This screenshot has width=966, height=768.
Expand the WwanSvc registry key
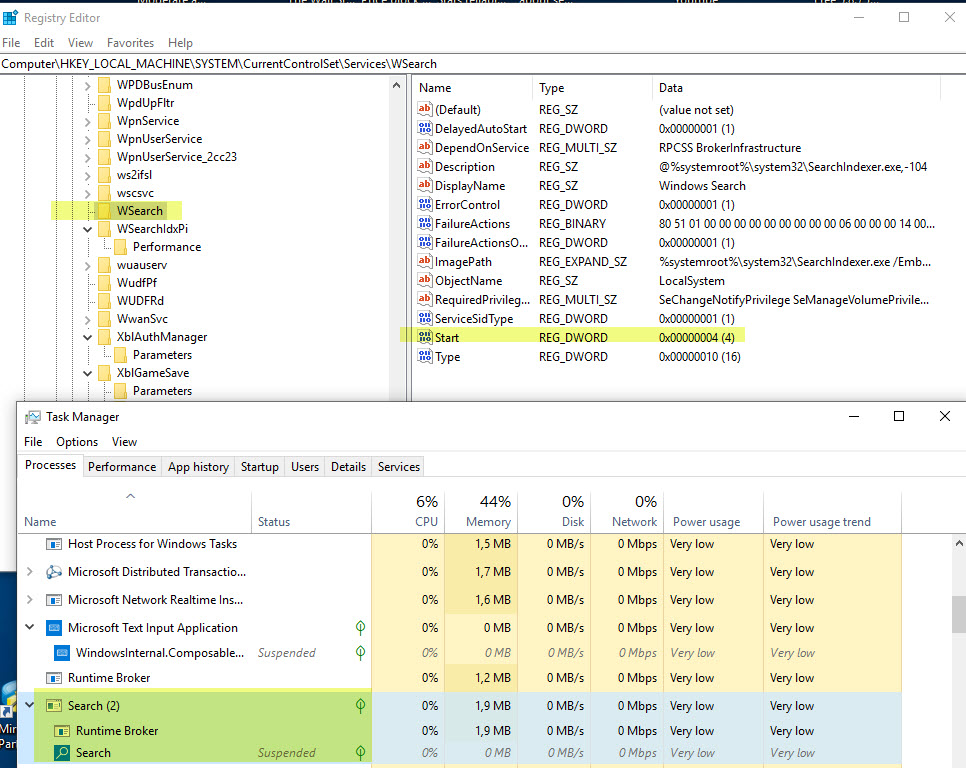tap(87, 320)
